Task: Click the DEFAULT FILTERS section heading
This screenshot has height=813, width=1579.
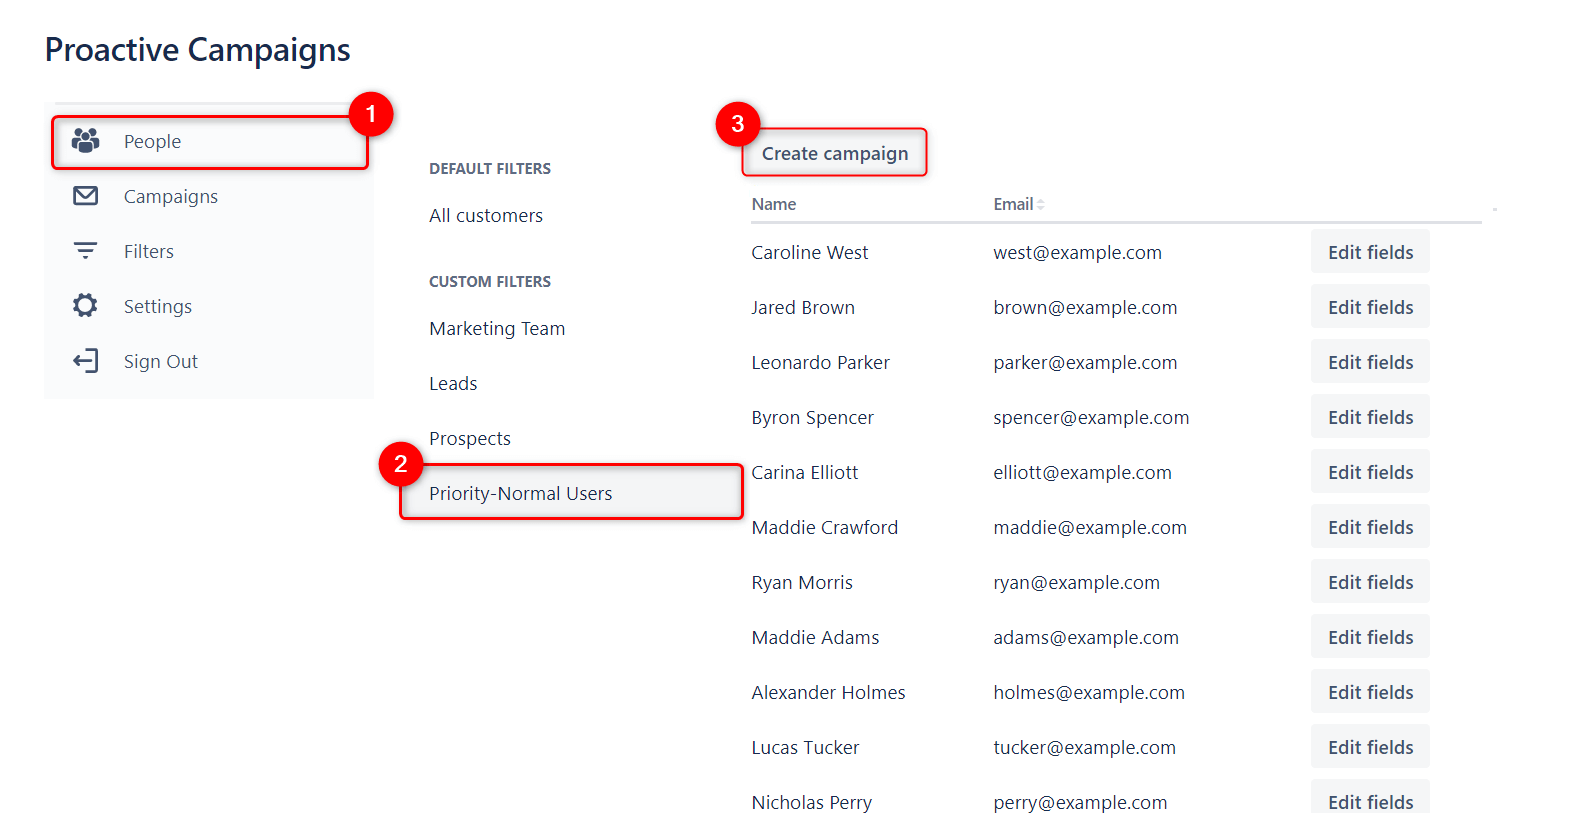Action: coord(490,169)
